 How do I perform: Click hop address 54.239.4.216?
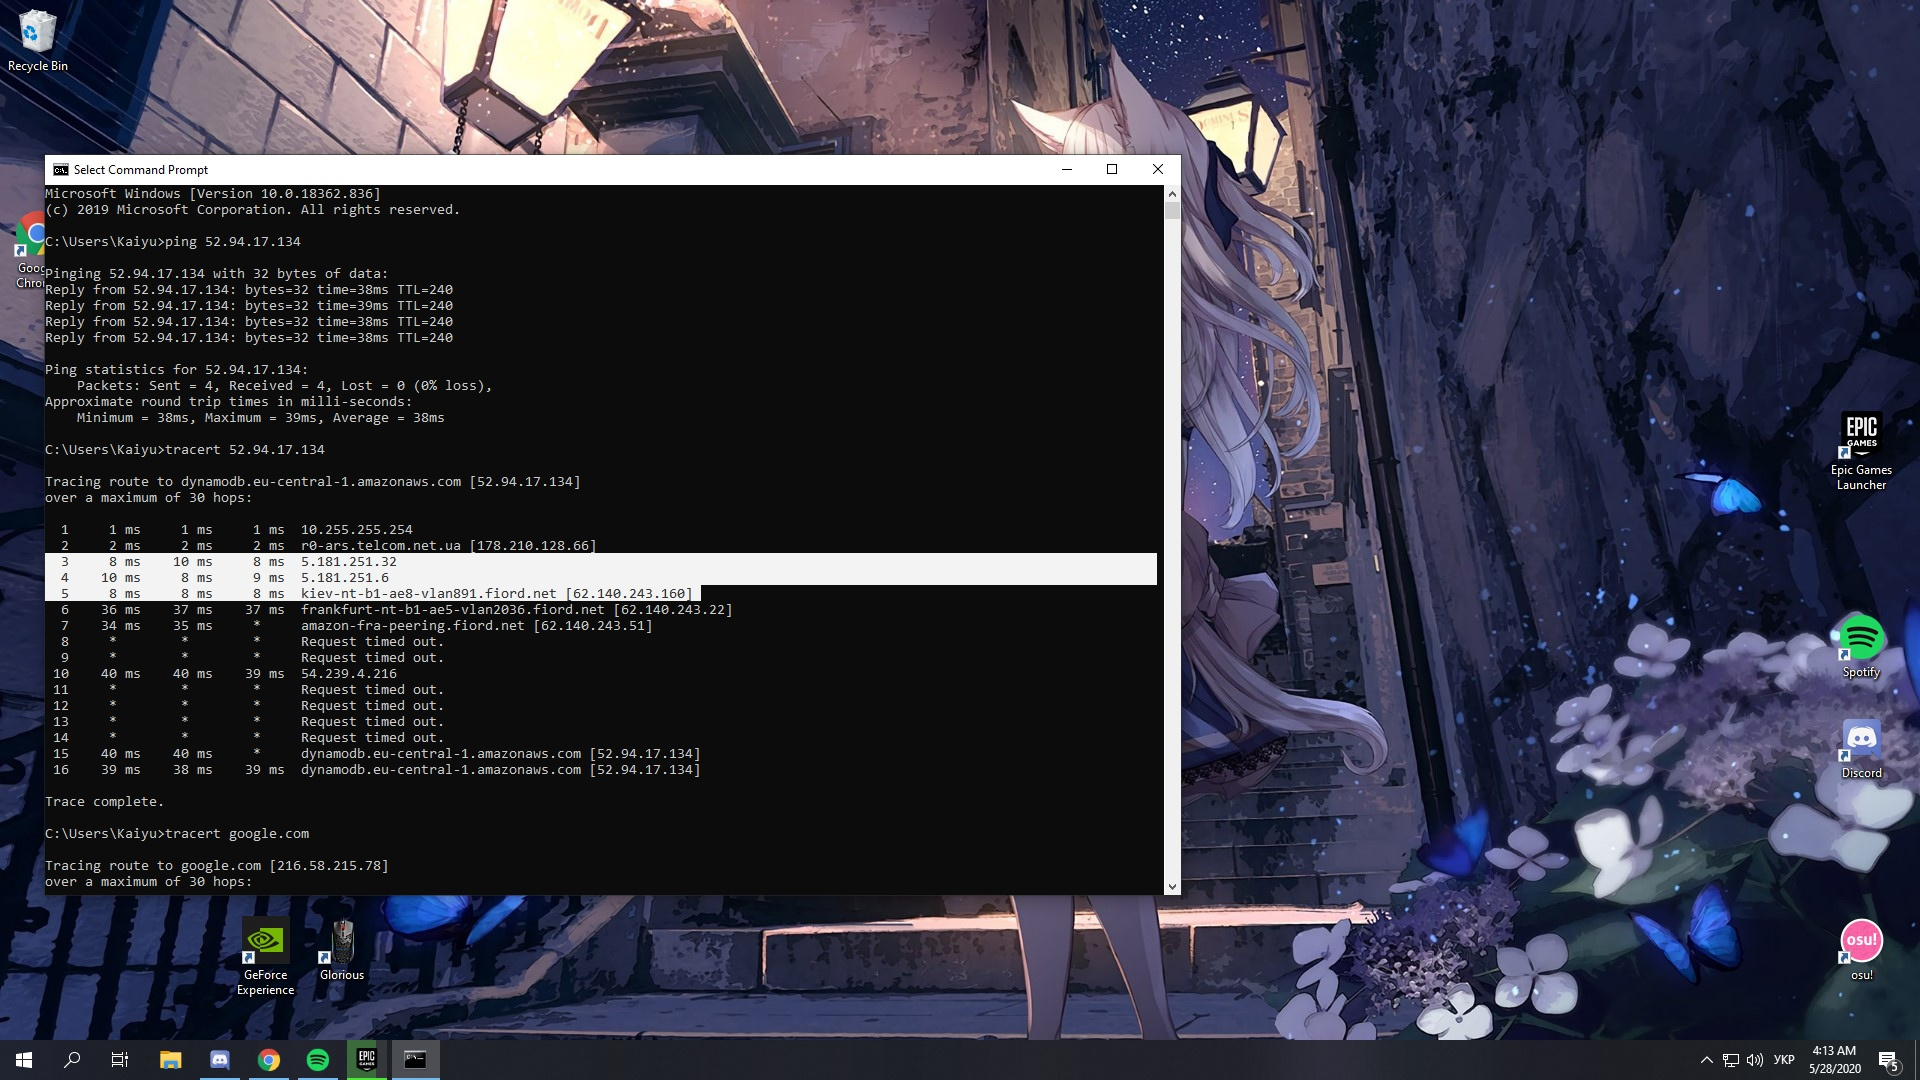point(349,674)
